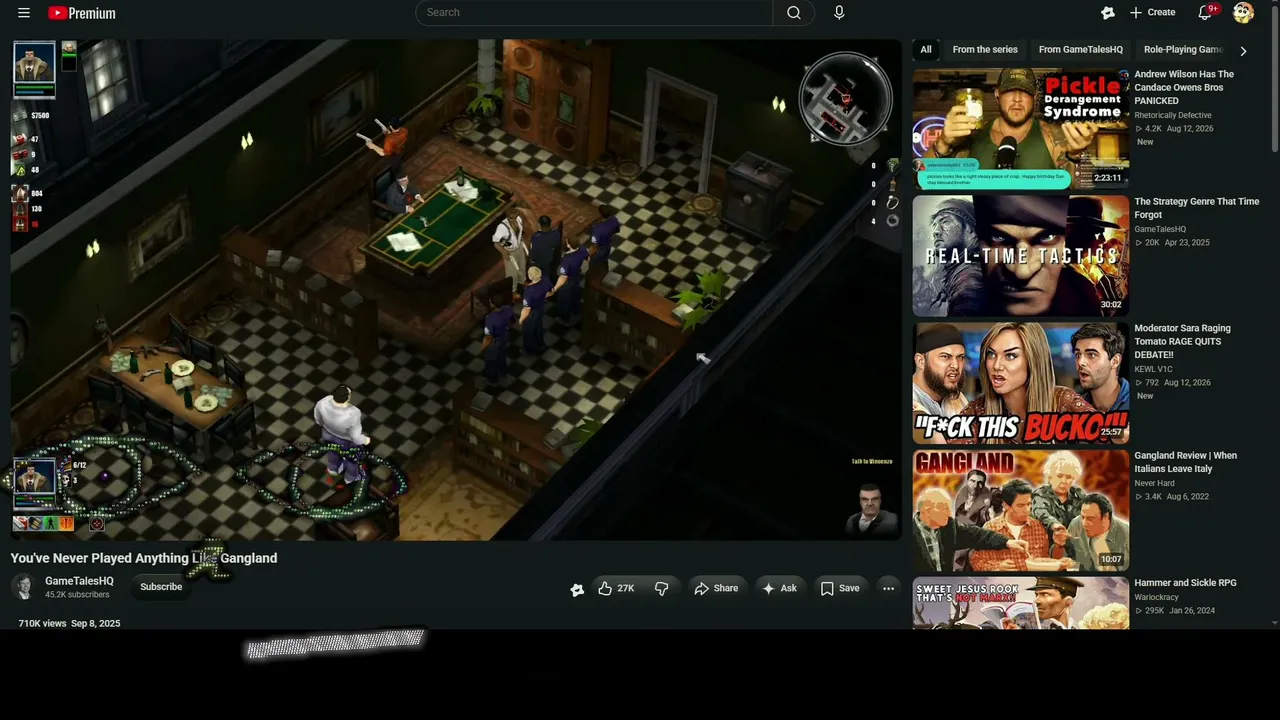Open the account avatar menu
Image resolution: width=1280 pixels, height=720 pixels.
pos(1243,13)
